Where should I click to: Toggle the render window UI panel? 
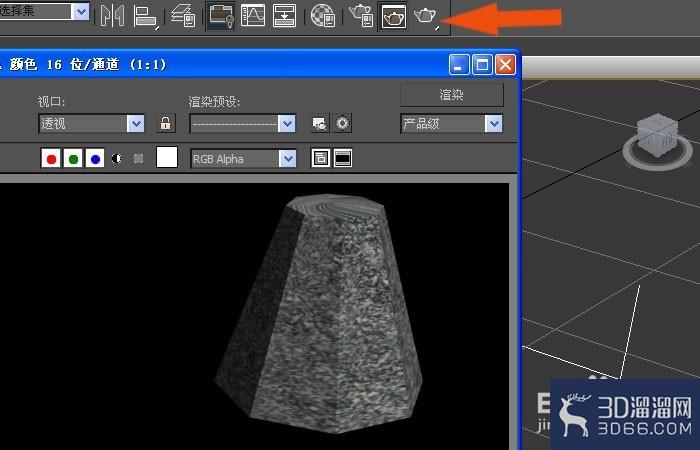click(x=343, y=158)
